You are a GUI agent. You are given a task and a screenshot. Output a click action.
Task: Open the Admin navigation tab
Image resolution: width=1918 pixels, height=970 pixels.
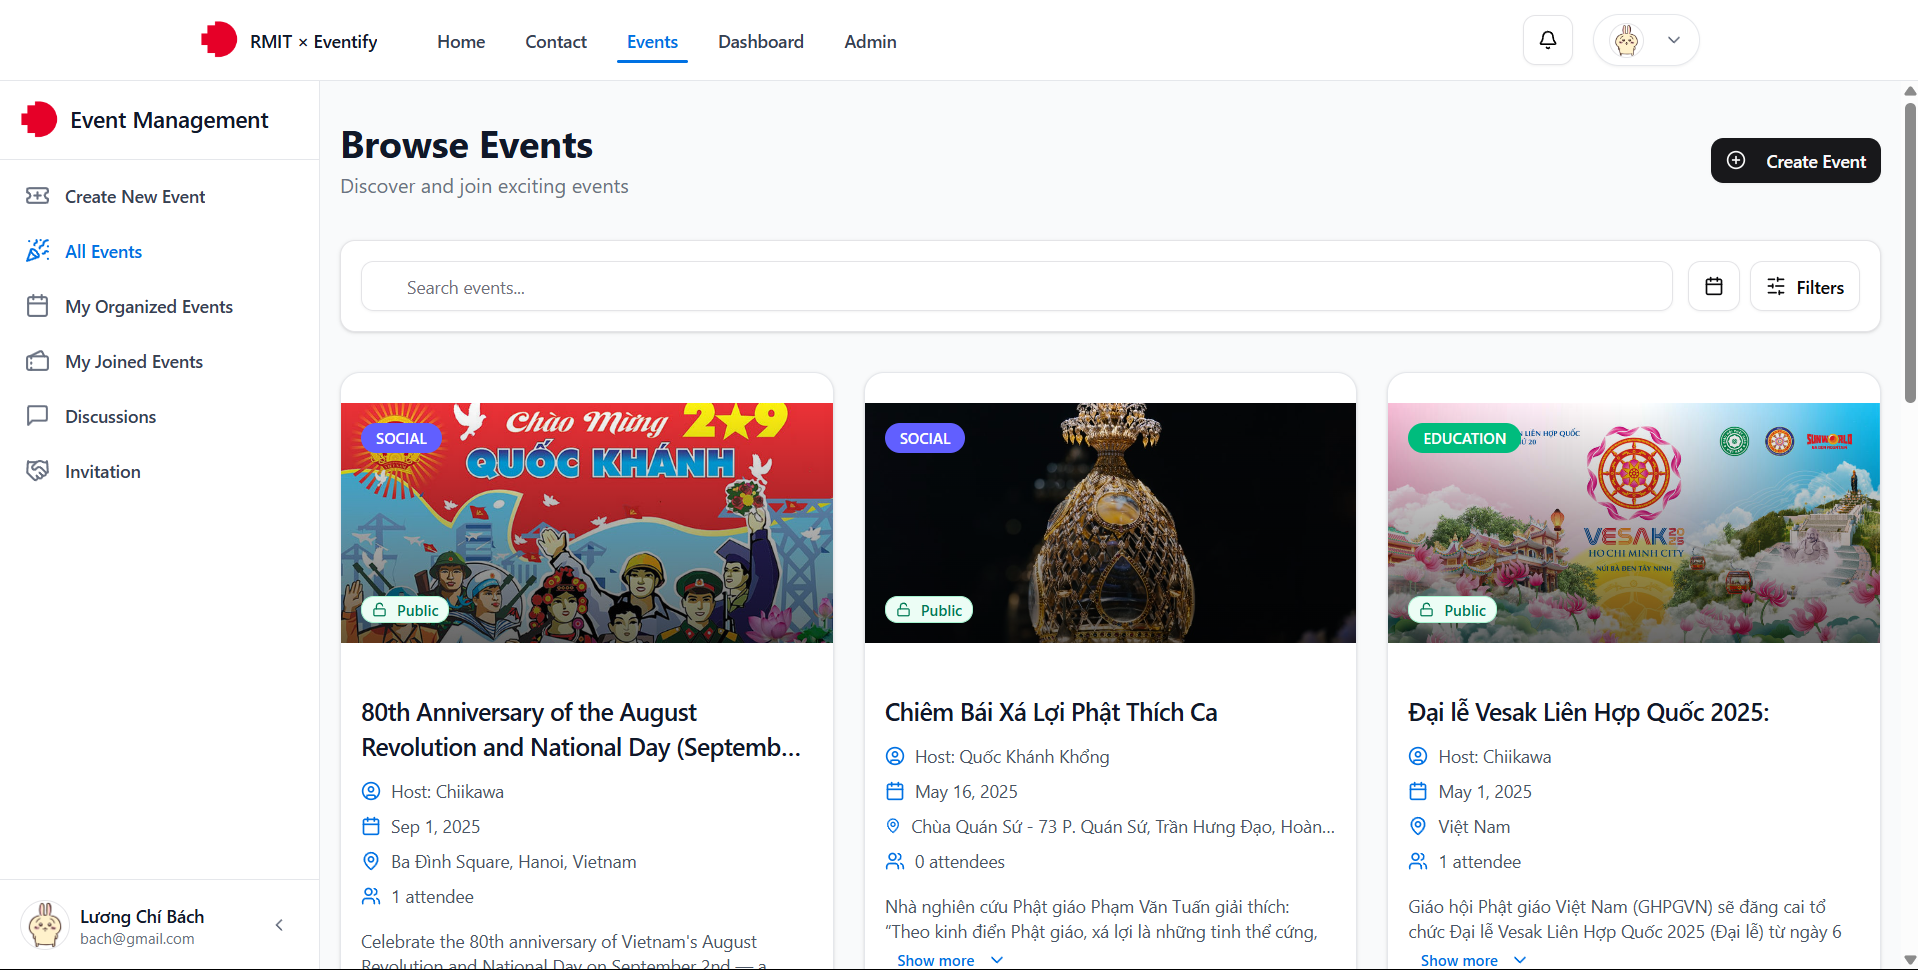(869, 42)
